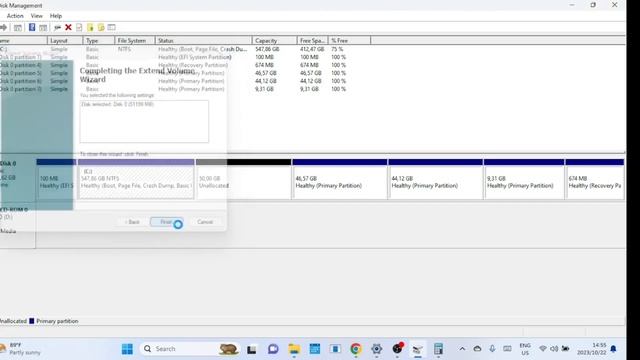Open the Windows Start menu
The height and width of the screenshot is (360, 640).
(127, 349)
